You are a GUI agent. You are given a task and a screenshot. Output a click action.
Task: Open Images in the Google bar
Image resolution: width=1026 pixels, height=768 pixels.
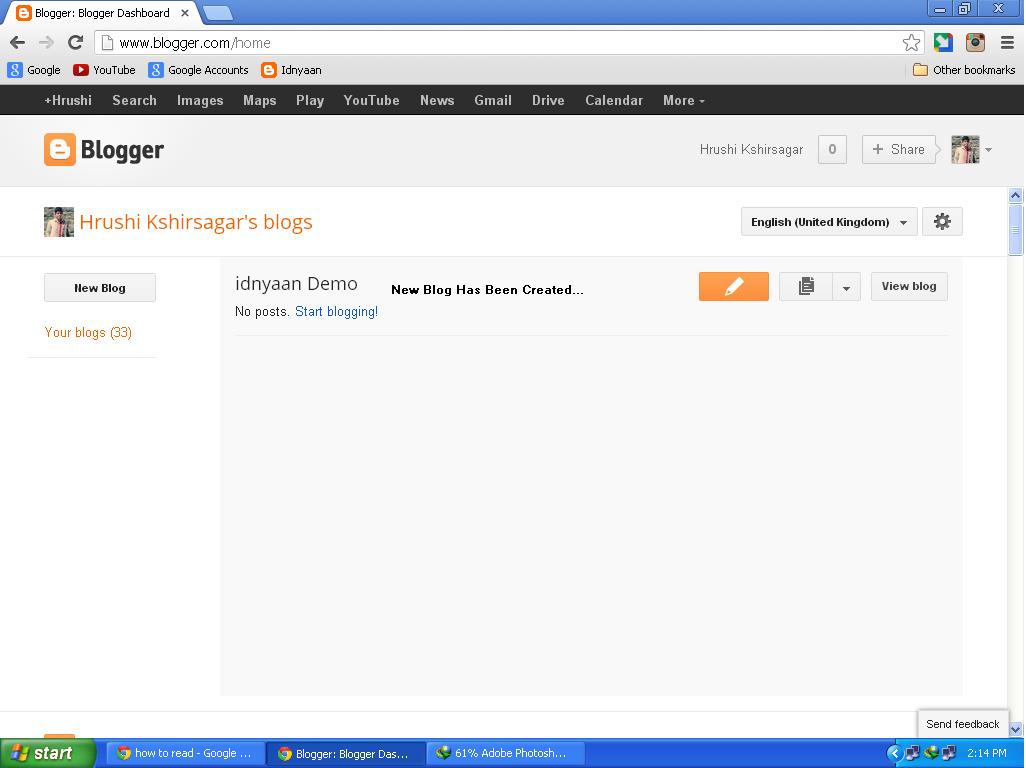click(x=200, y=101)
